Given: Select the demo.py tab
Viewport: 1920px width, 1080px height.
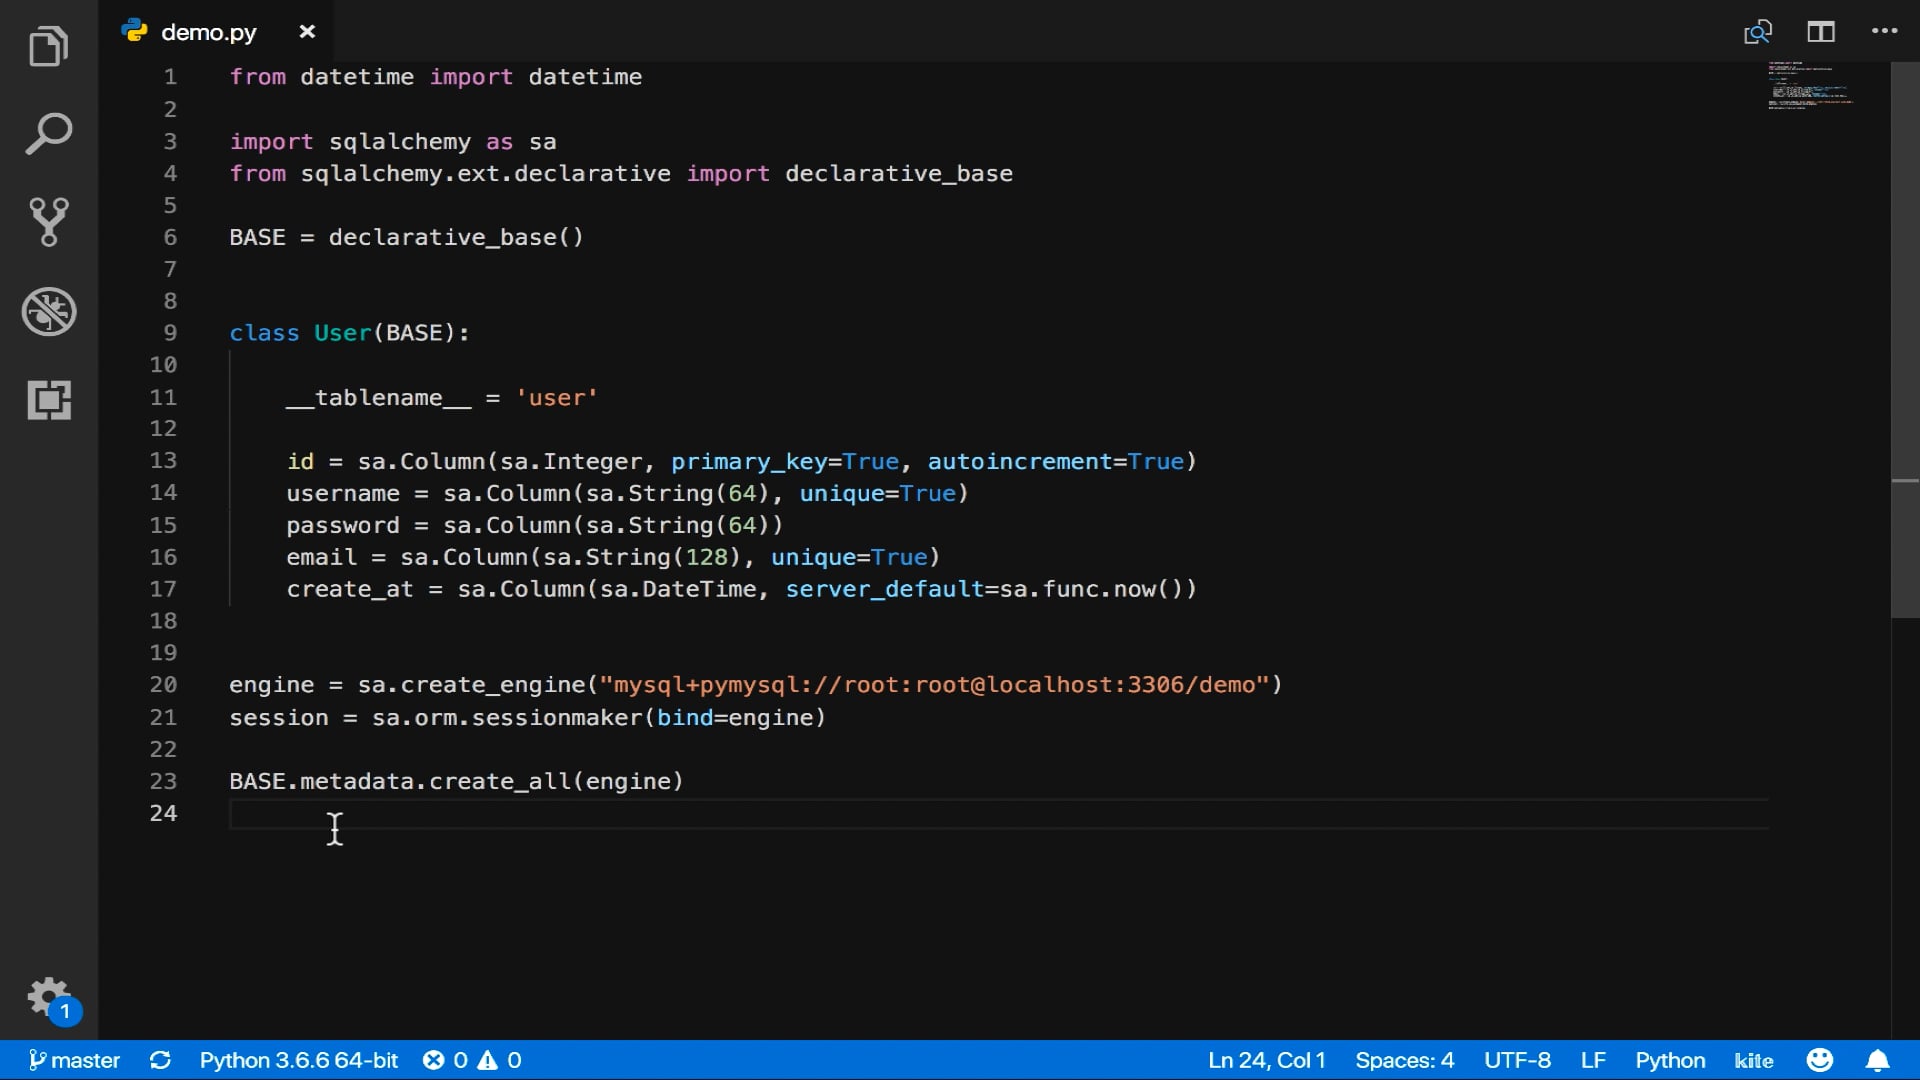Looking at the screenshot, I should (208, 32).
